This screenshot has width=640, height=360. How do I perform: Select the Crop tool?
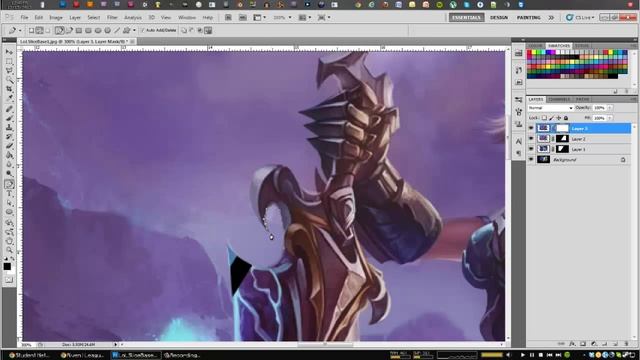(9, 89)
